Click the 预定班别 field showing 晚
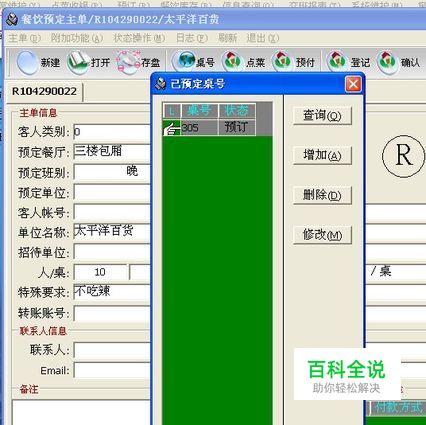The height and width of the screenshot is (425, 426). point(112,172)
